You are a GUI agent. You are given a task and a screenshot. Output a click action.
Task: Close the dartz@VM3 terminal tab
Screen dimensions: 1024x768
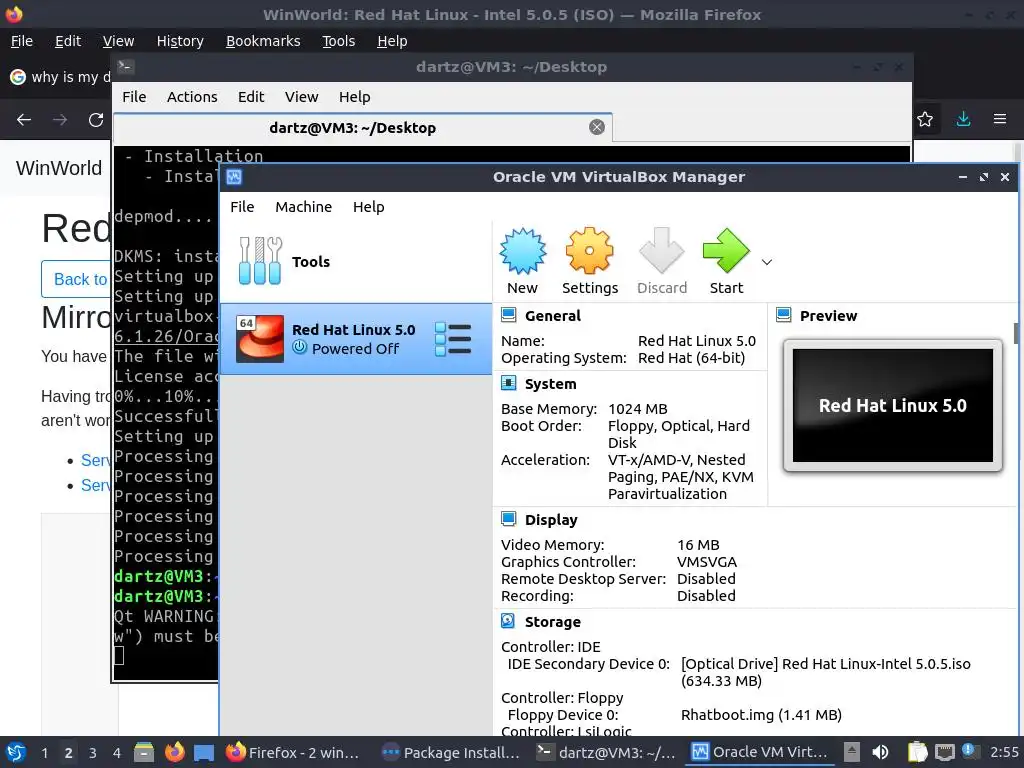(x=596, y=127)
